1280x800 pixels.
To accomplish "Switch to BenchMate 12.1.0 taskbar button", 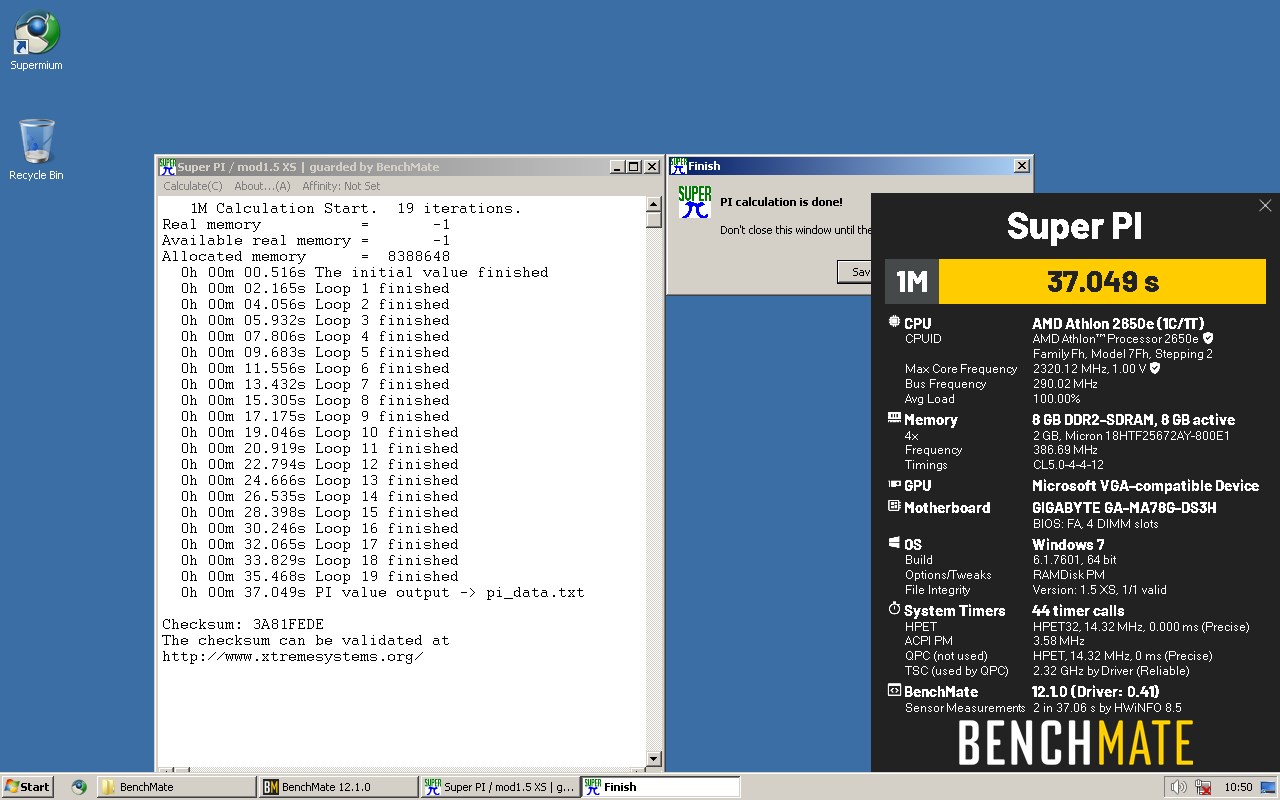I will pos(338,787).
